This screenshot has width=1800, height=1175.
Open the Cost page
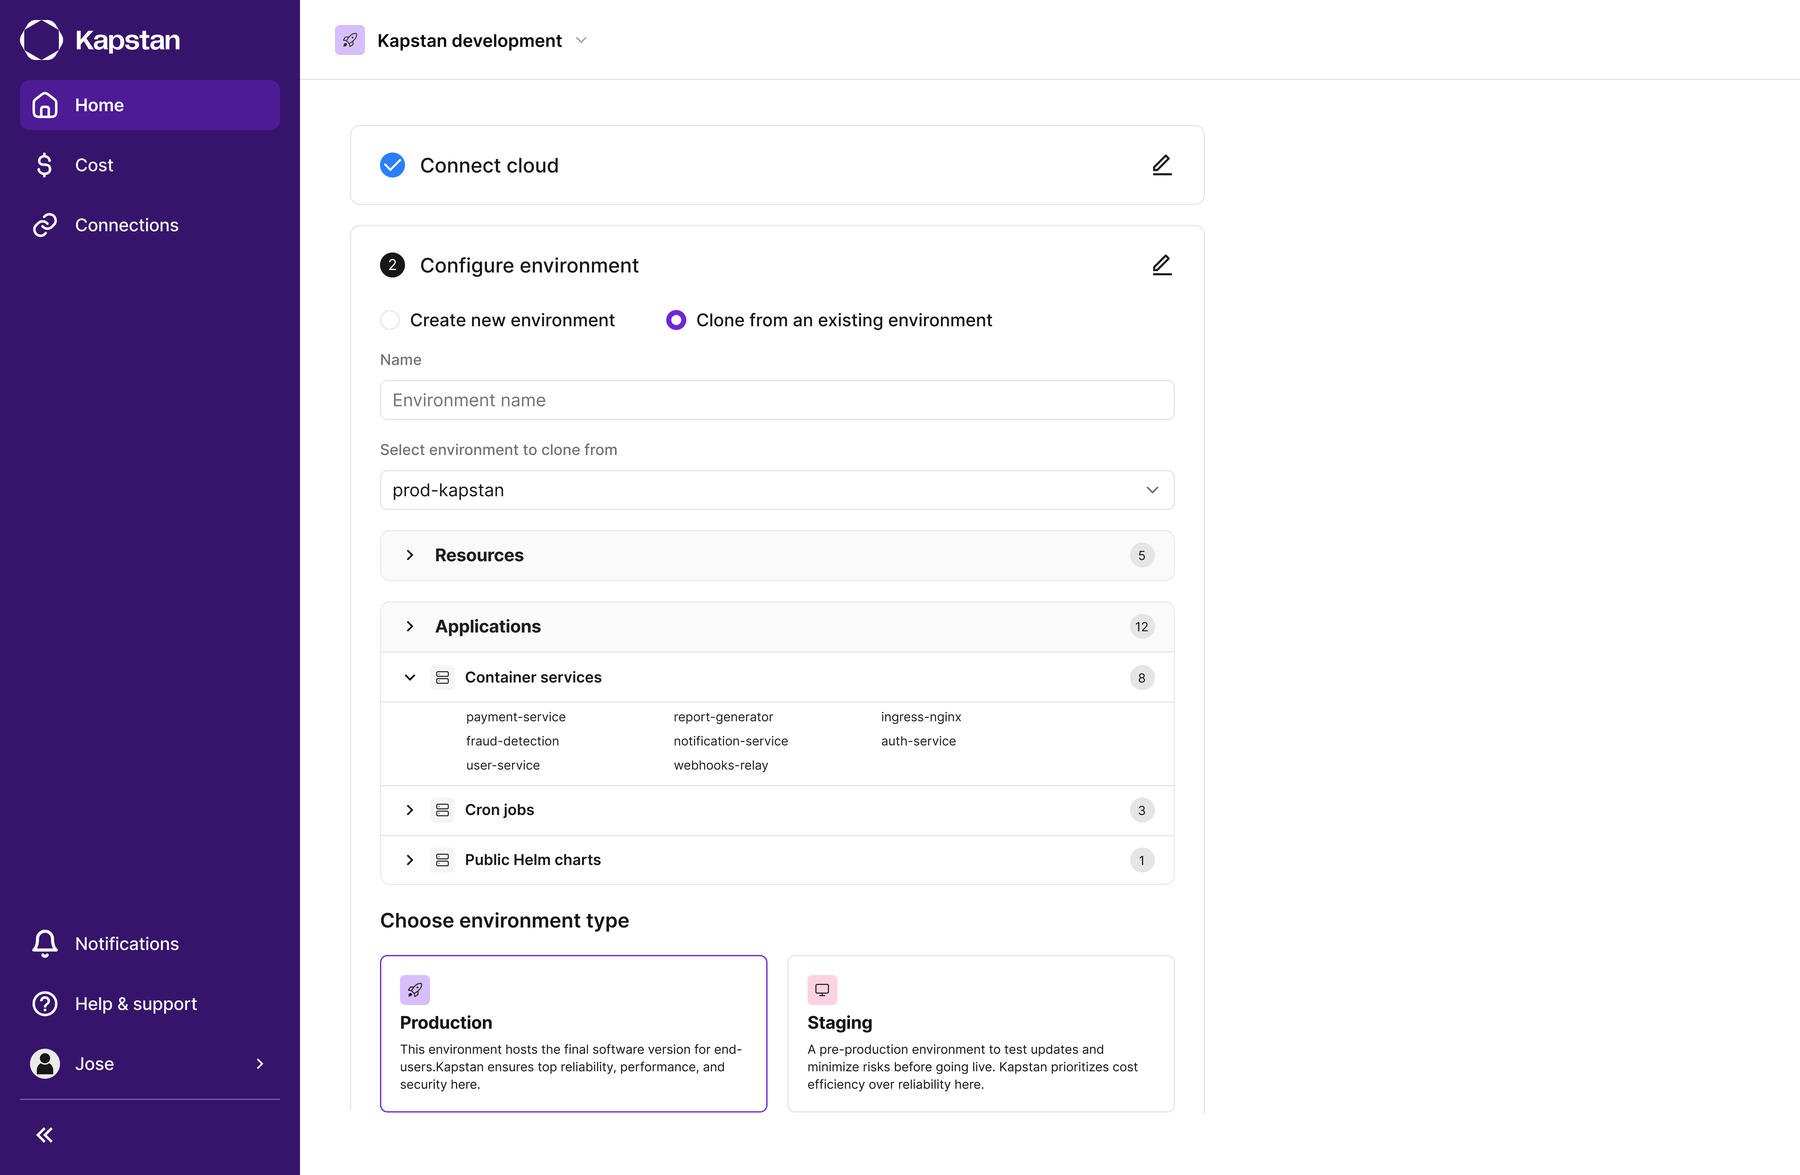tap(150, 165)
